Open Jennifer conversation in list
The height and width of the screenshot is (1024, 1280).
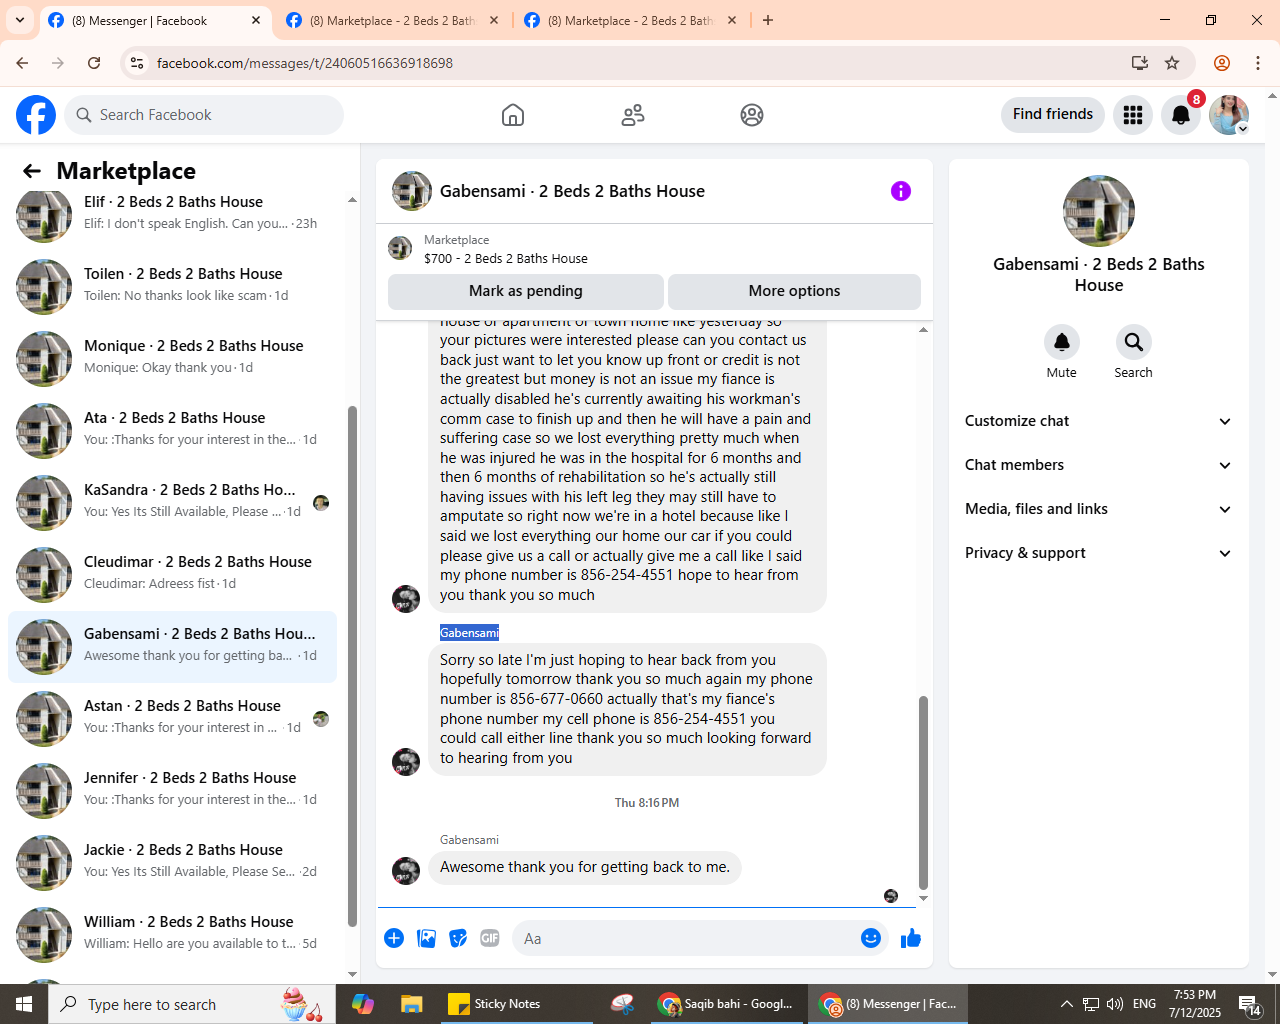172,791
